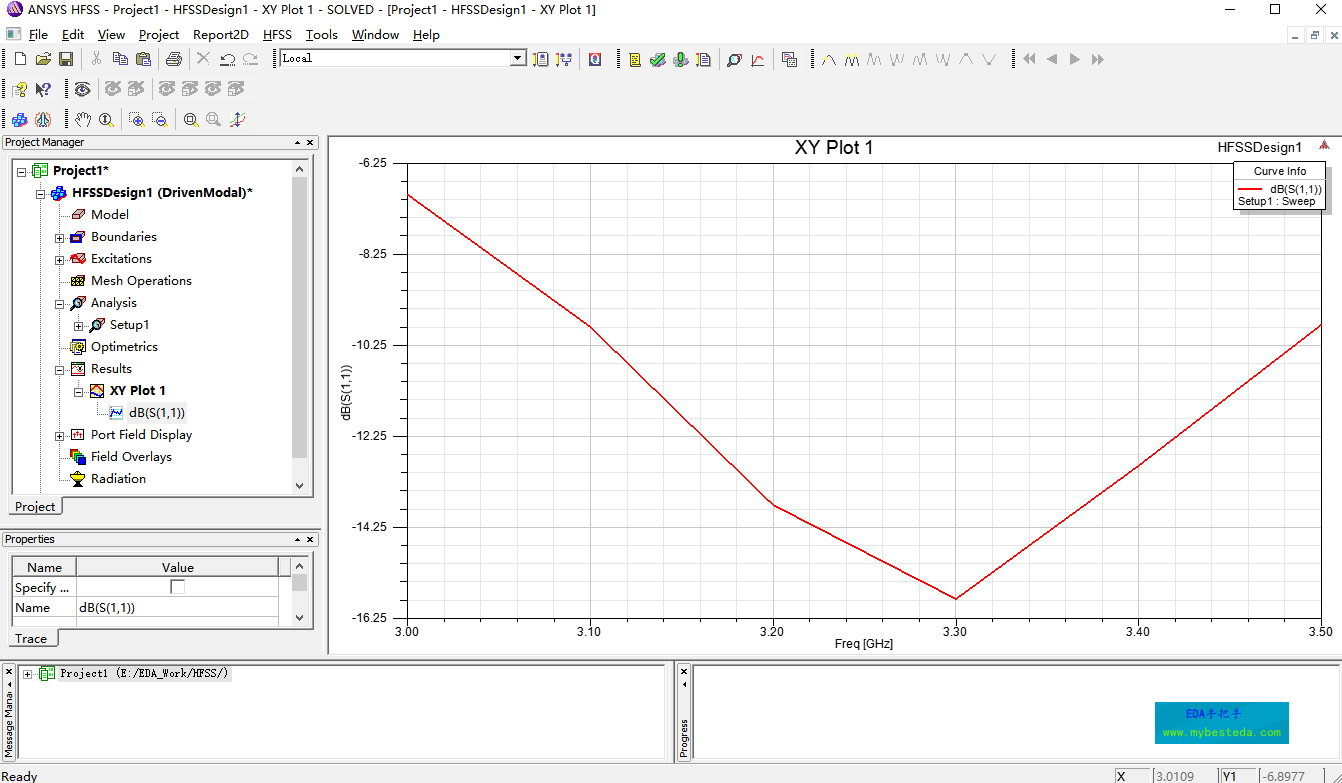Switch to the Trace tab
1342x783 pixels.
coord(31,638)
